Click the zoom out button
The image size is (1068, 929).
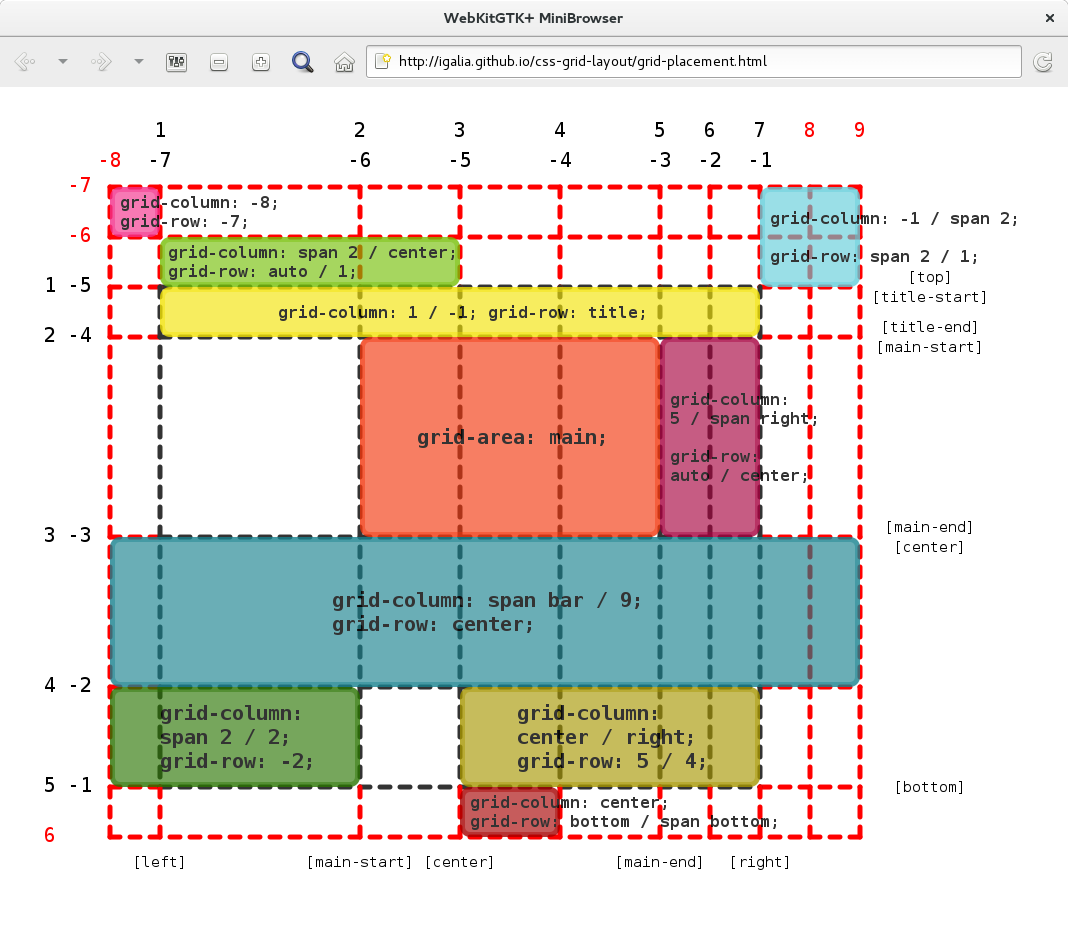point(219,62)
